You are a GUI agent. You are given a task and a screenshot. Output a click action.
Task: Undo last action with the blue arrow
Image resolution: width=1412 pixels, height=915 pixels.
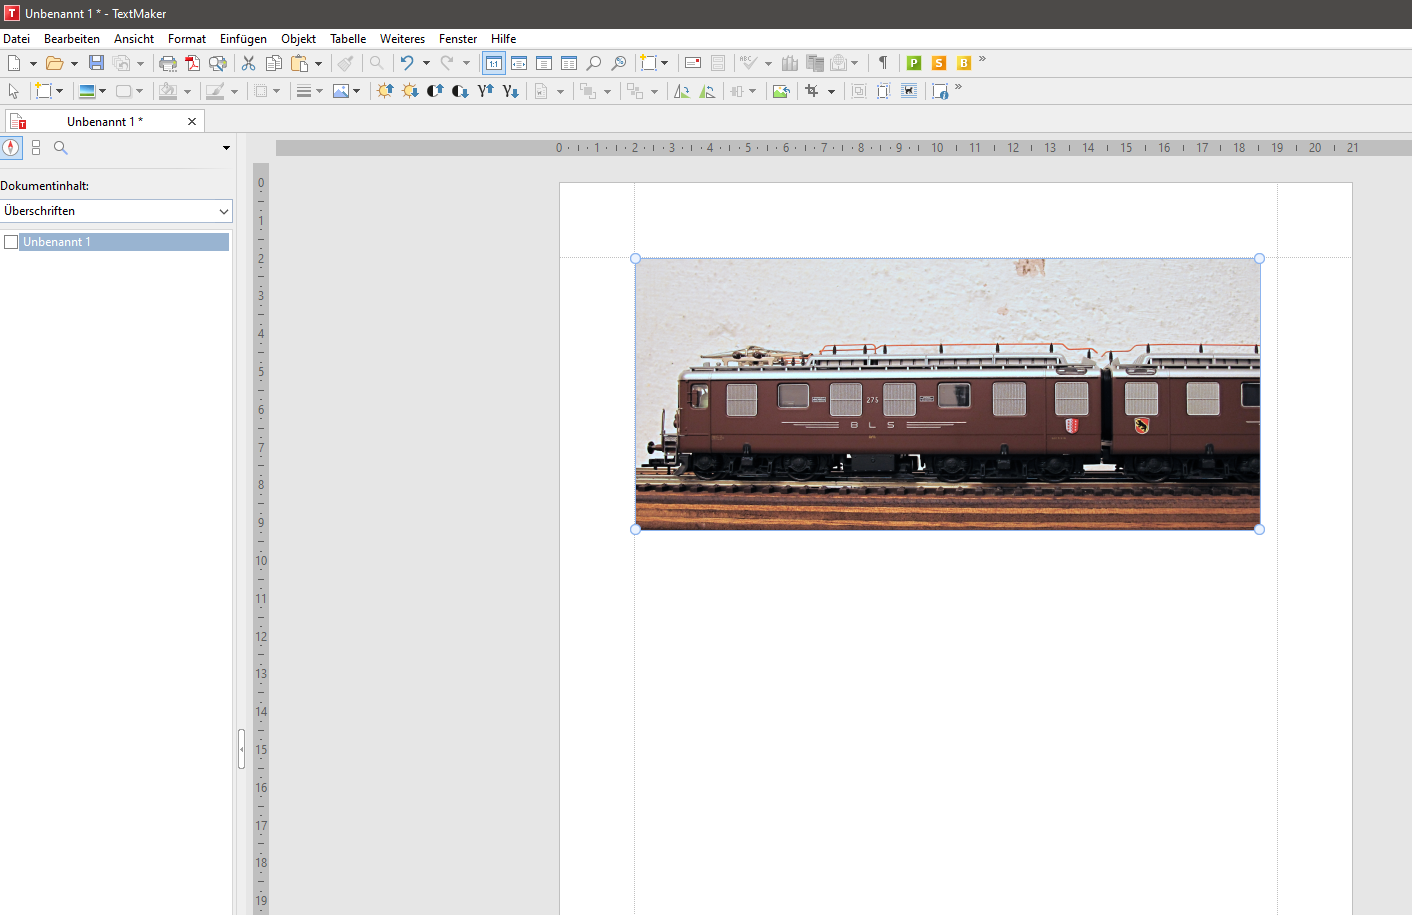point(407,63)
